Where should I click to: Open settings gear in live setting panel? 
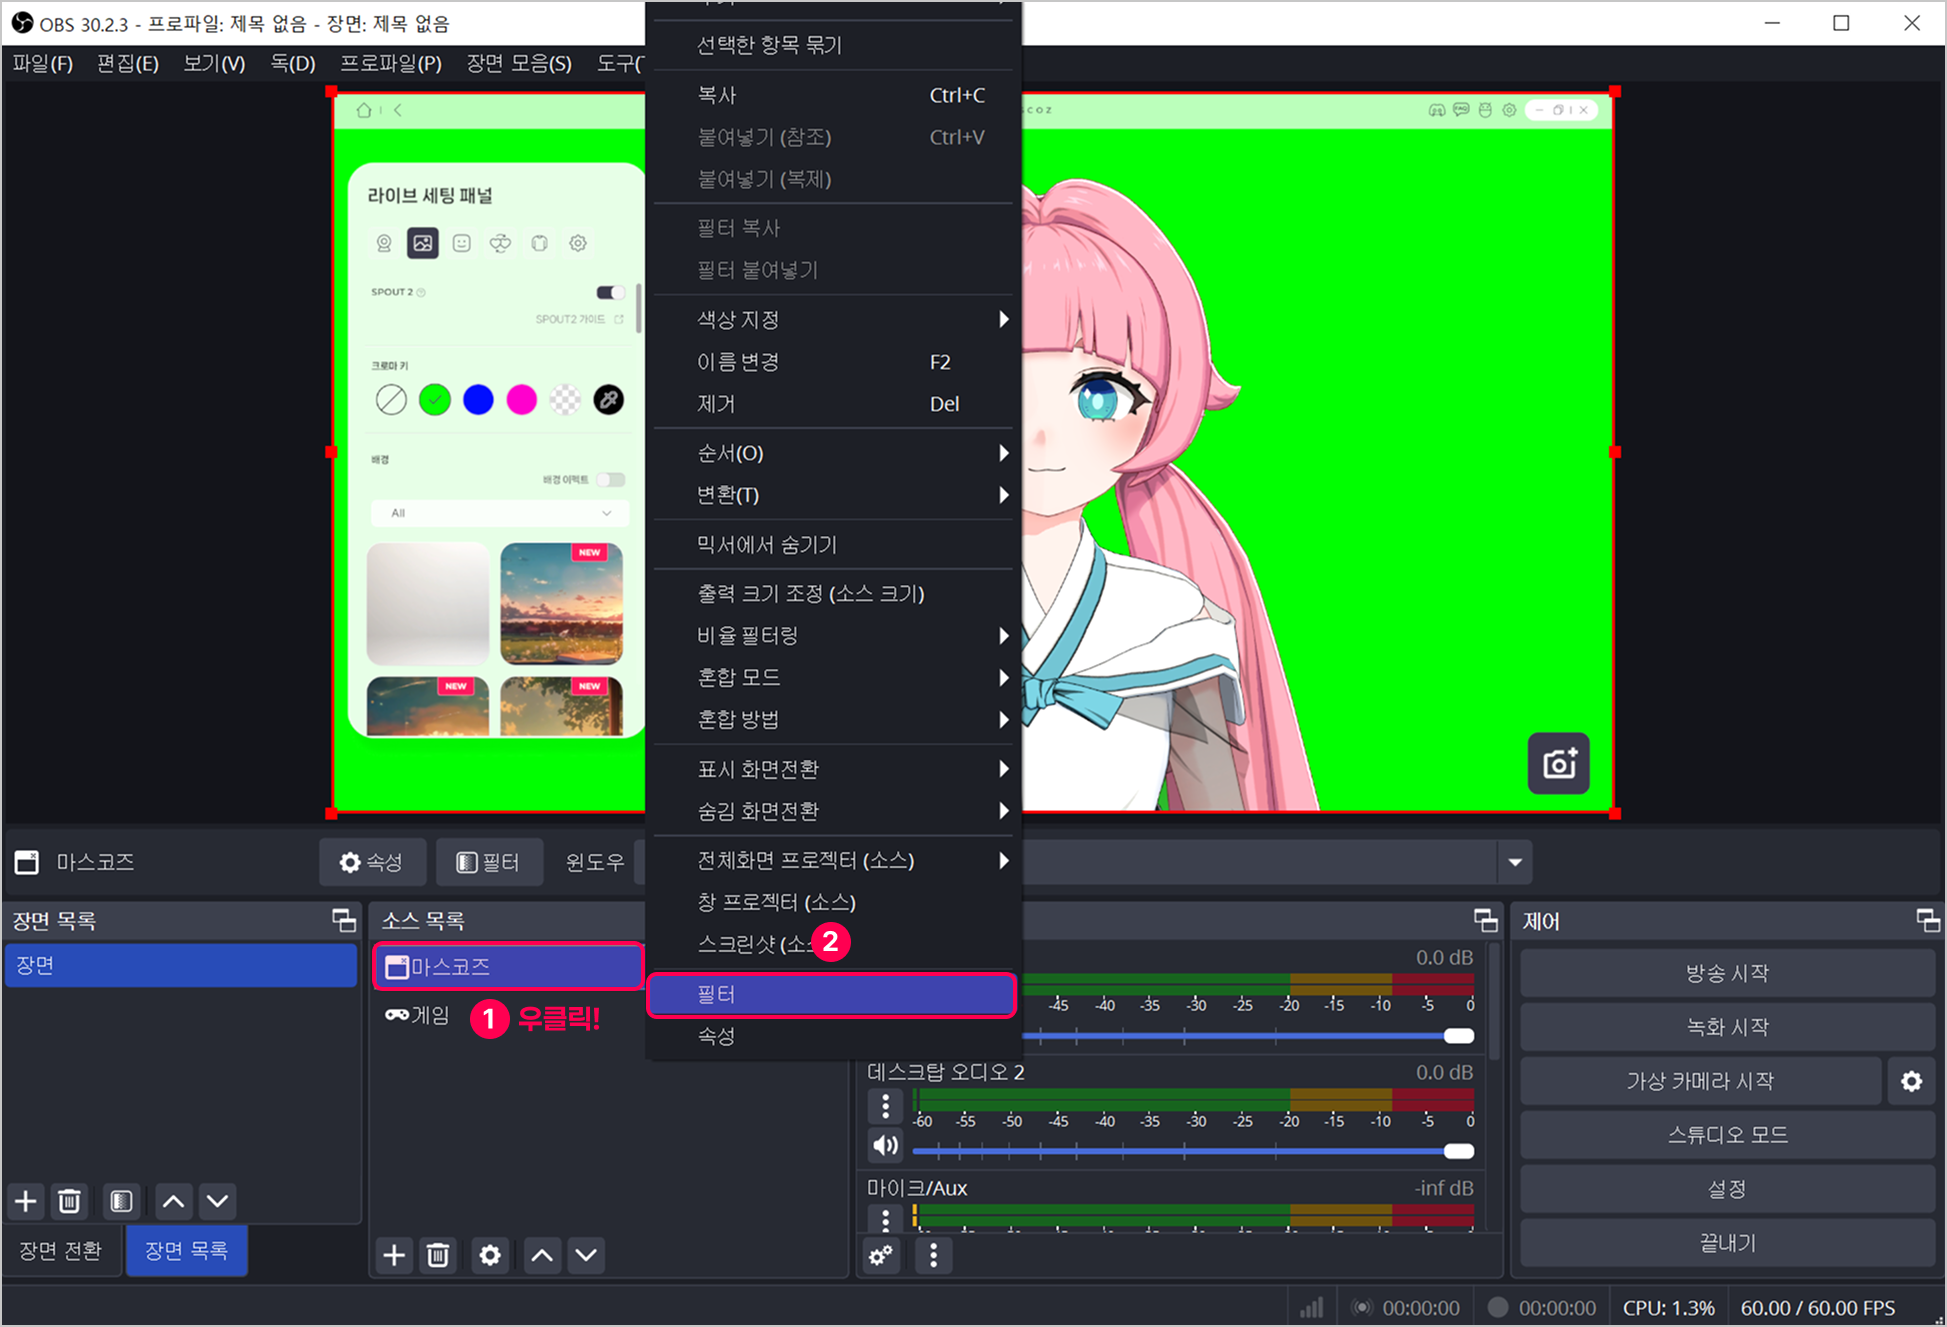578,243
